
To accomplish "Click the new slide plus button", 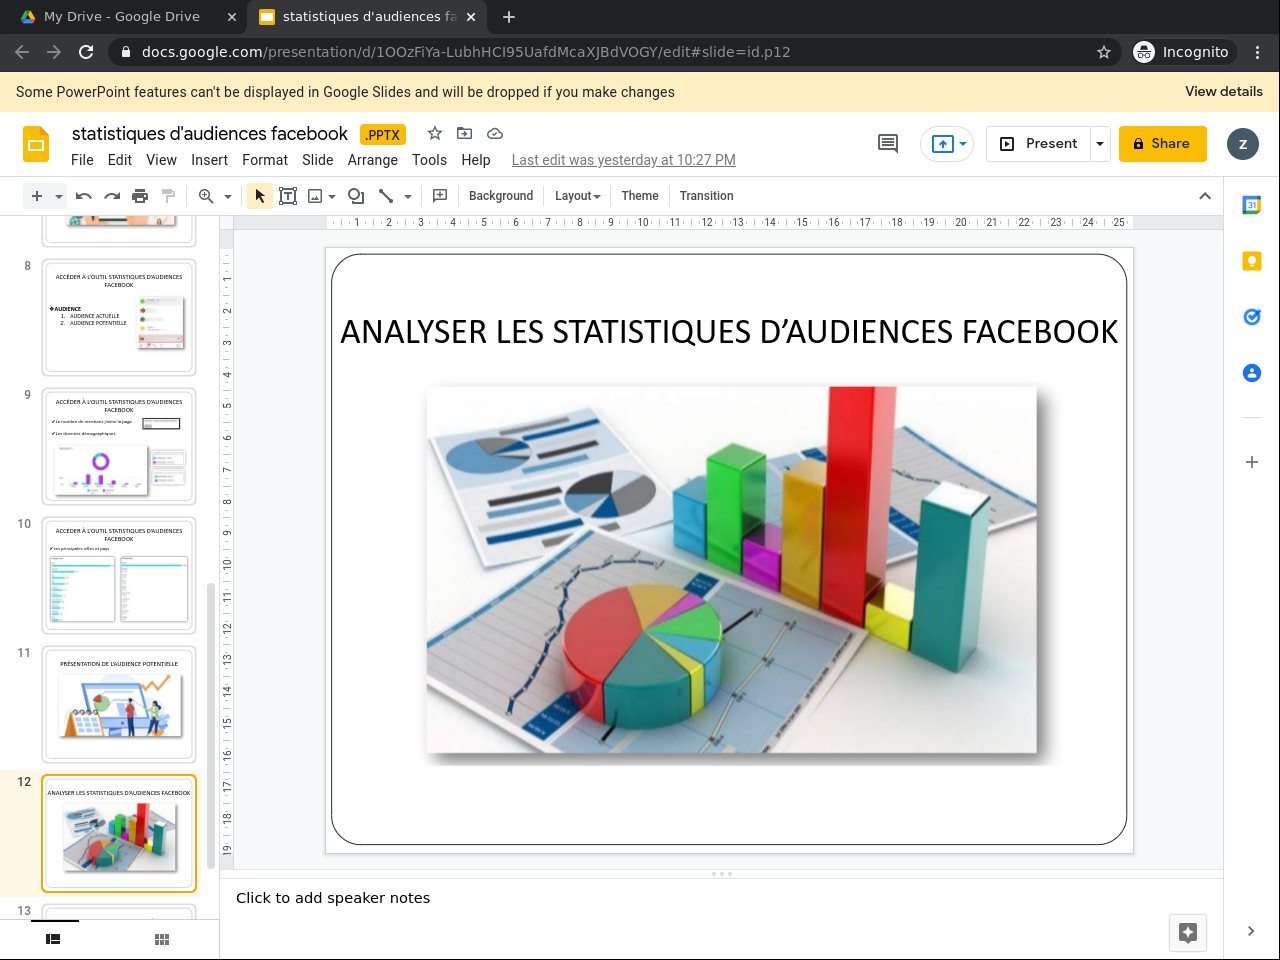I will (x=37, y=196).
